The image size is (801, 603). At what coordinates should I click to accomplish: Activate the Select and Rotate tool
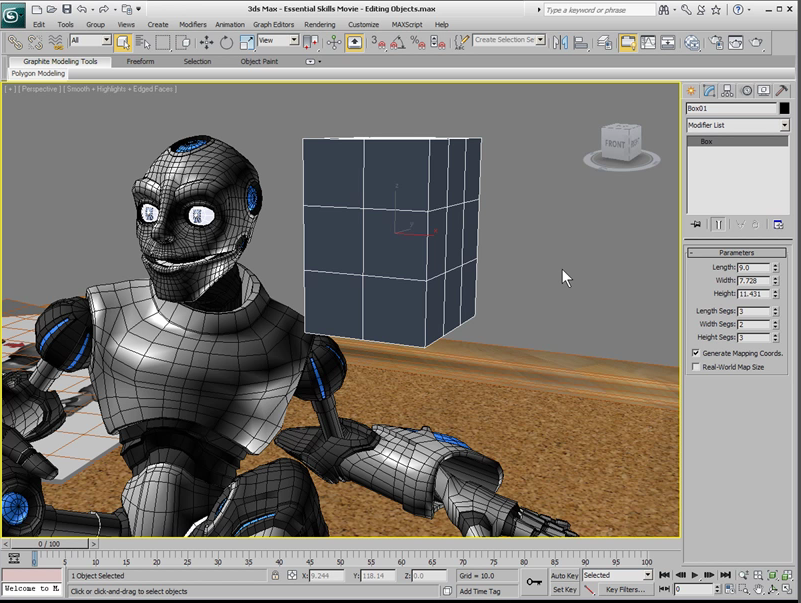click(227, 42)
